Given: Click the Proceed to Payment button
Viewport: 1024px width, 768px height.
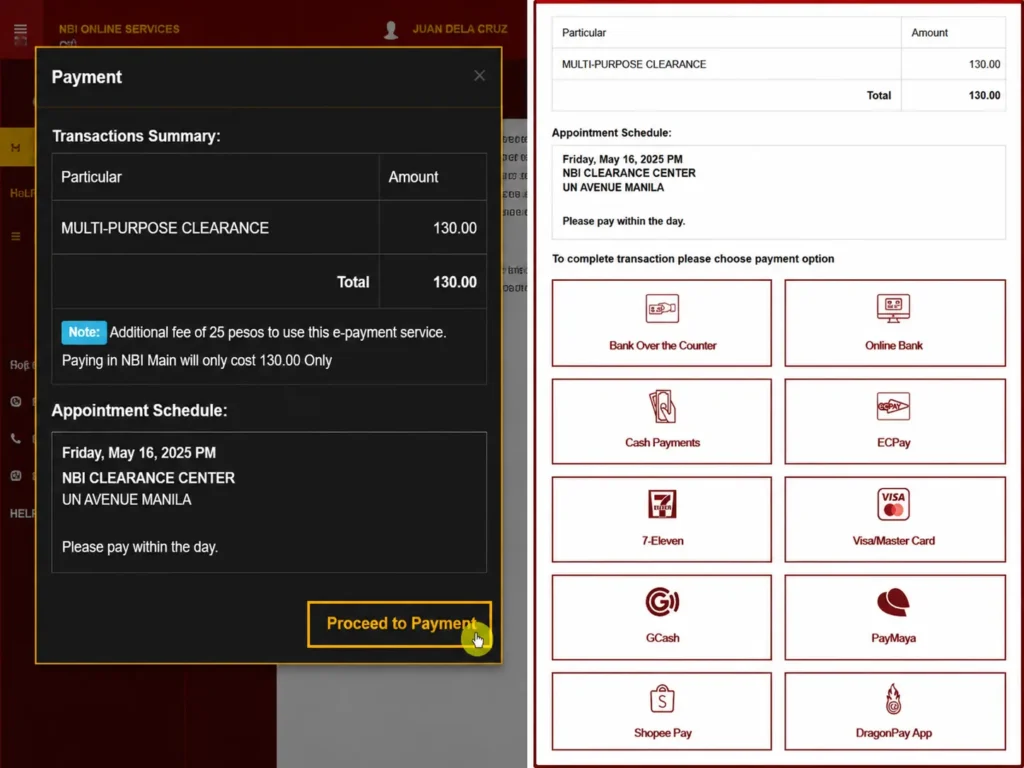Looking at the screenshot, I should pyautogui.click(x=400, y=624).
